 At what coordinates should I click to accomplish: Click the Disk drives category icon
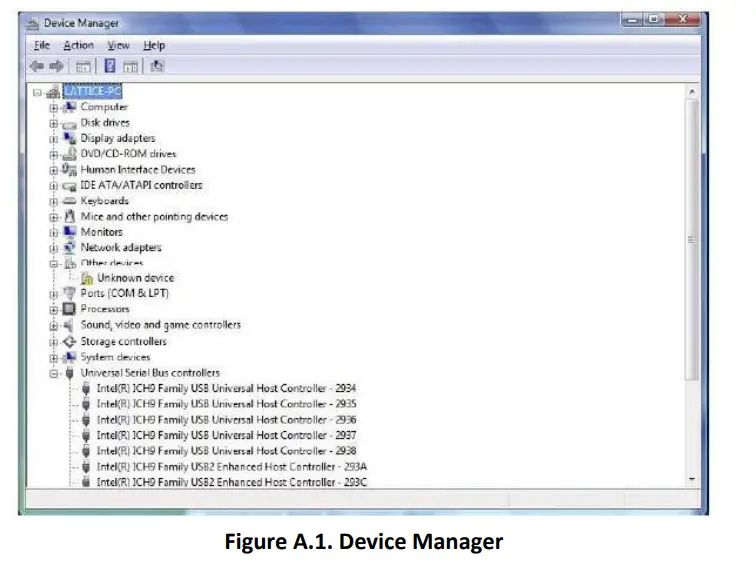[69, 123]
